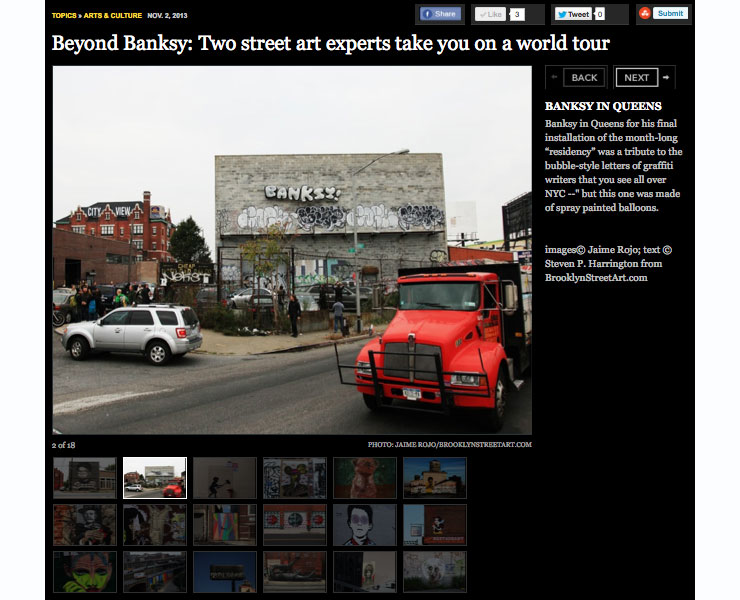The height and width of the screenshot is (600, 740).
Task: Open the last thumbnail in bottom row
Action: click(x=435, y=571)
